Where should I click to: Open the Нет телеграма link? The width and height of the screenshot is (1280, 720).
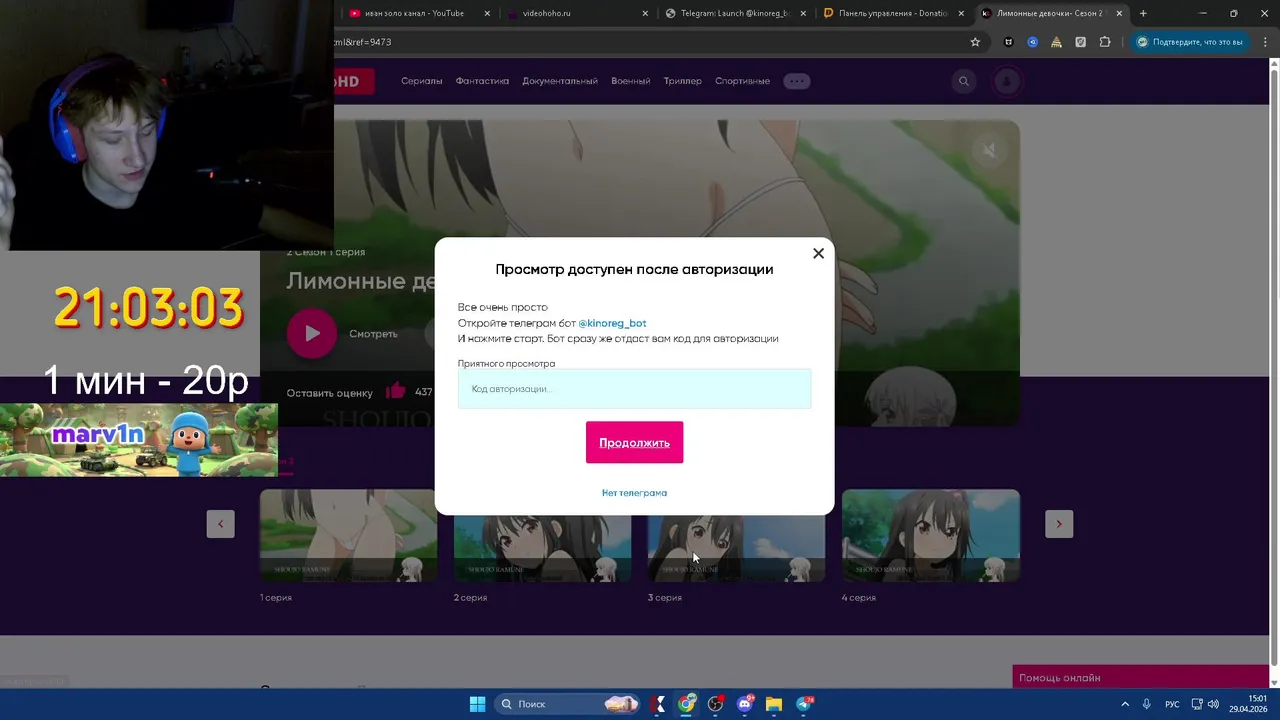(x=634, y=493)
